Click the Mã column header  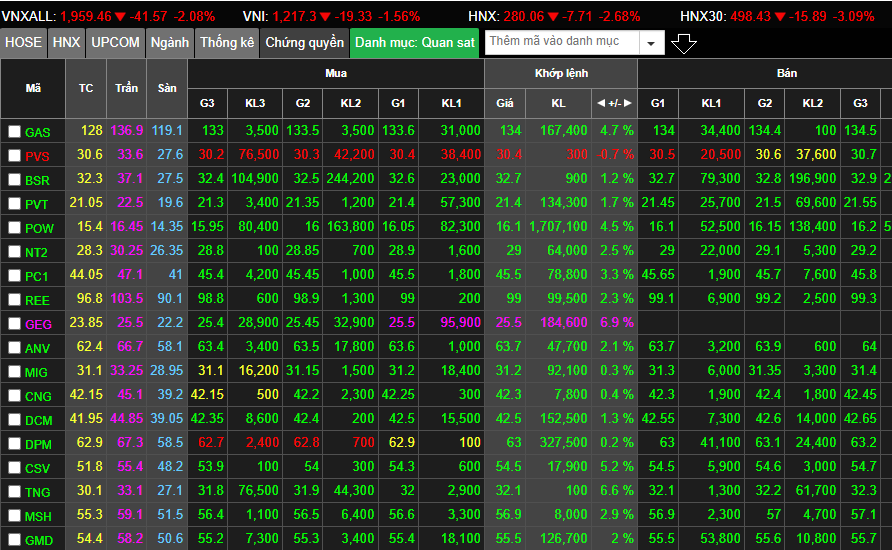point(33,88)
